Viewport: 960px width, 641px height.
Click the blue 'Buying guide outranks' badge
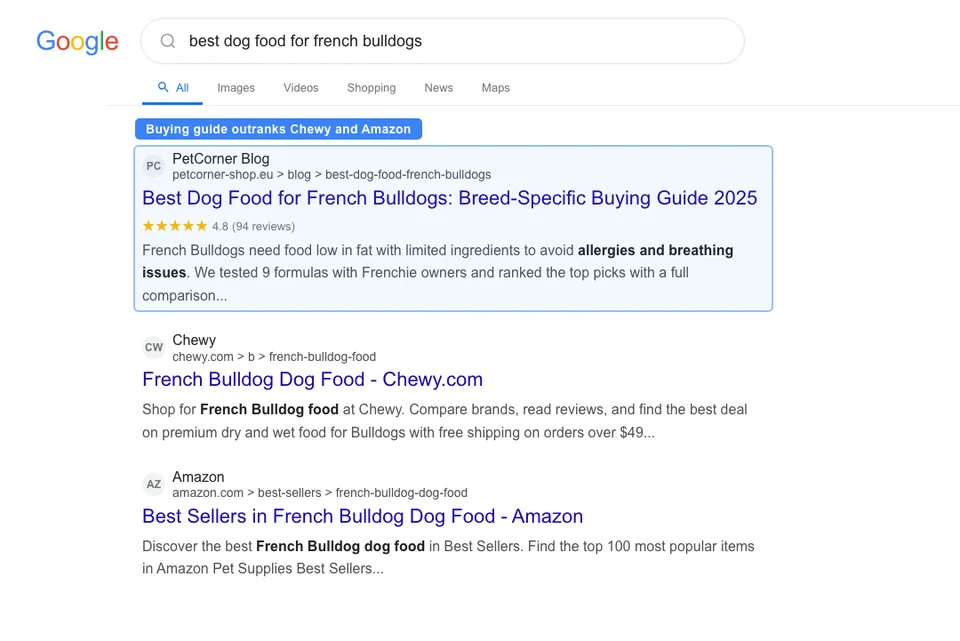pos(278,128)
